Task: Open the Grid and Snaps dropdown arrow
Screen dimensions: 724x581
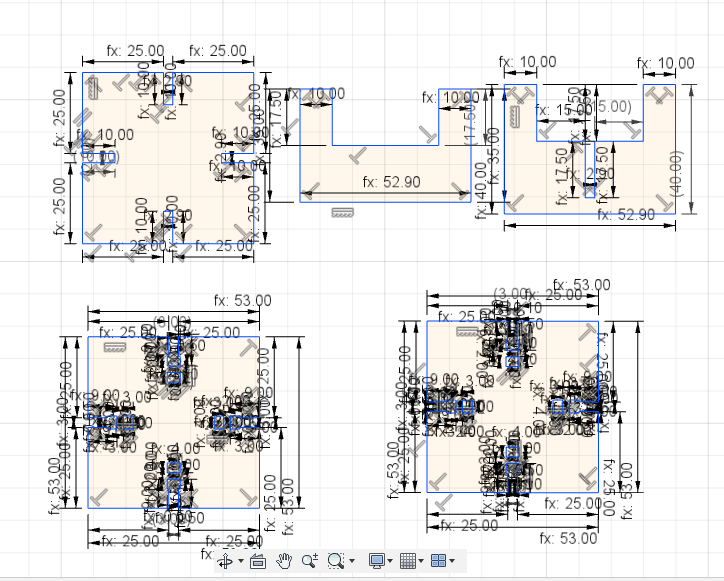Action: point(421,561)
